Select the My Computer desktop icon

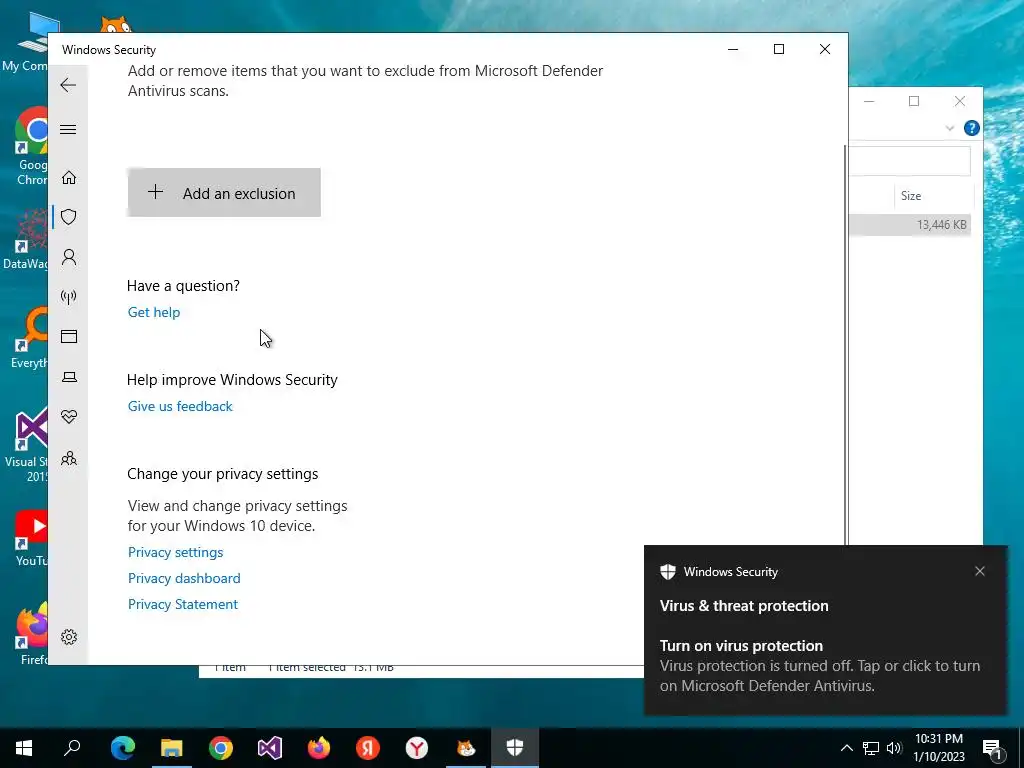27,40
